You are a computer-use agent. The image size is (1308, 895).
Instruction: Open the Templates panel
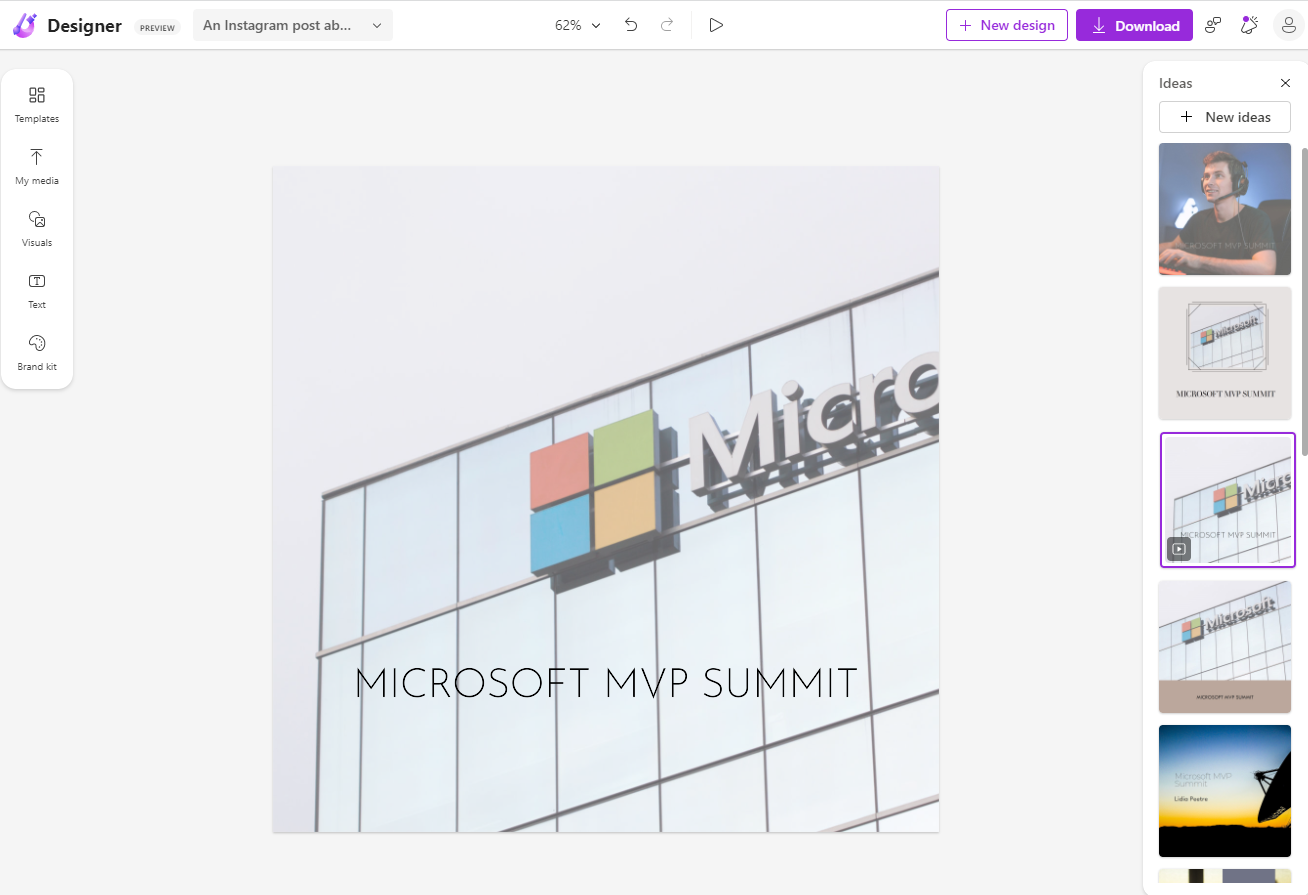(x=37, y=104)
